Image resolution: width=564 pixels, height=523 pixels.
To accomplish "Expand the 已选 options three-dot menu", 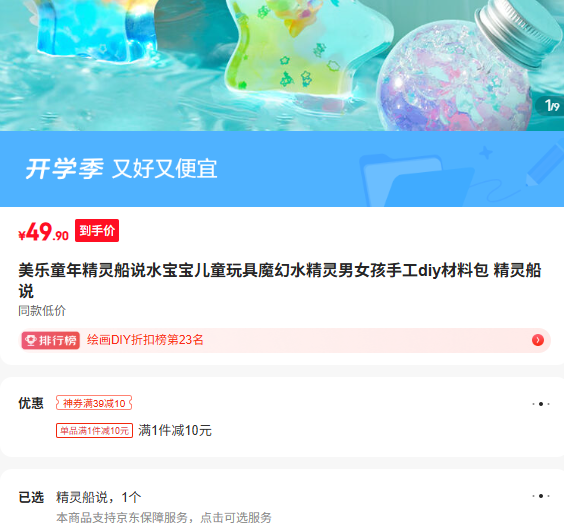I will tap(541, 496).
